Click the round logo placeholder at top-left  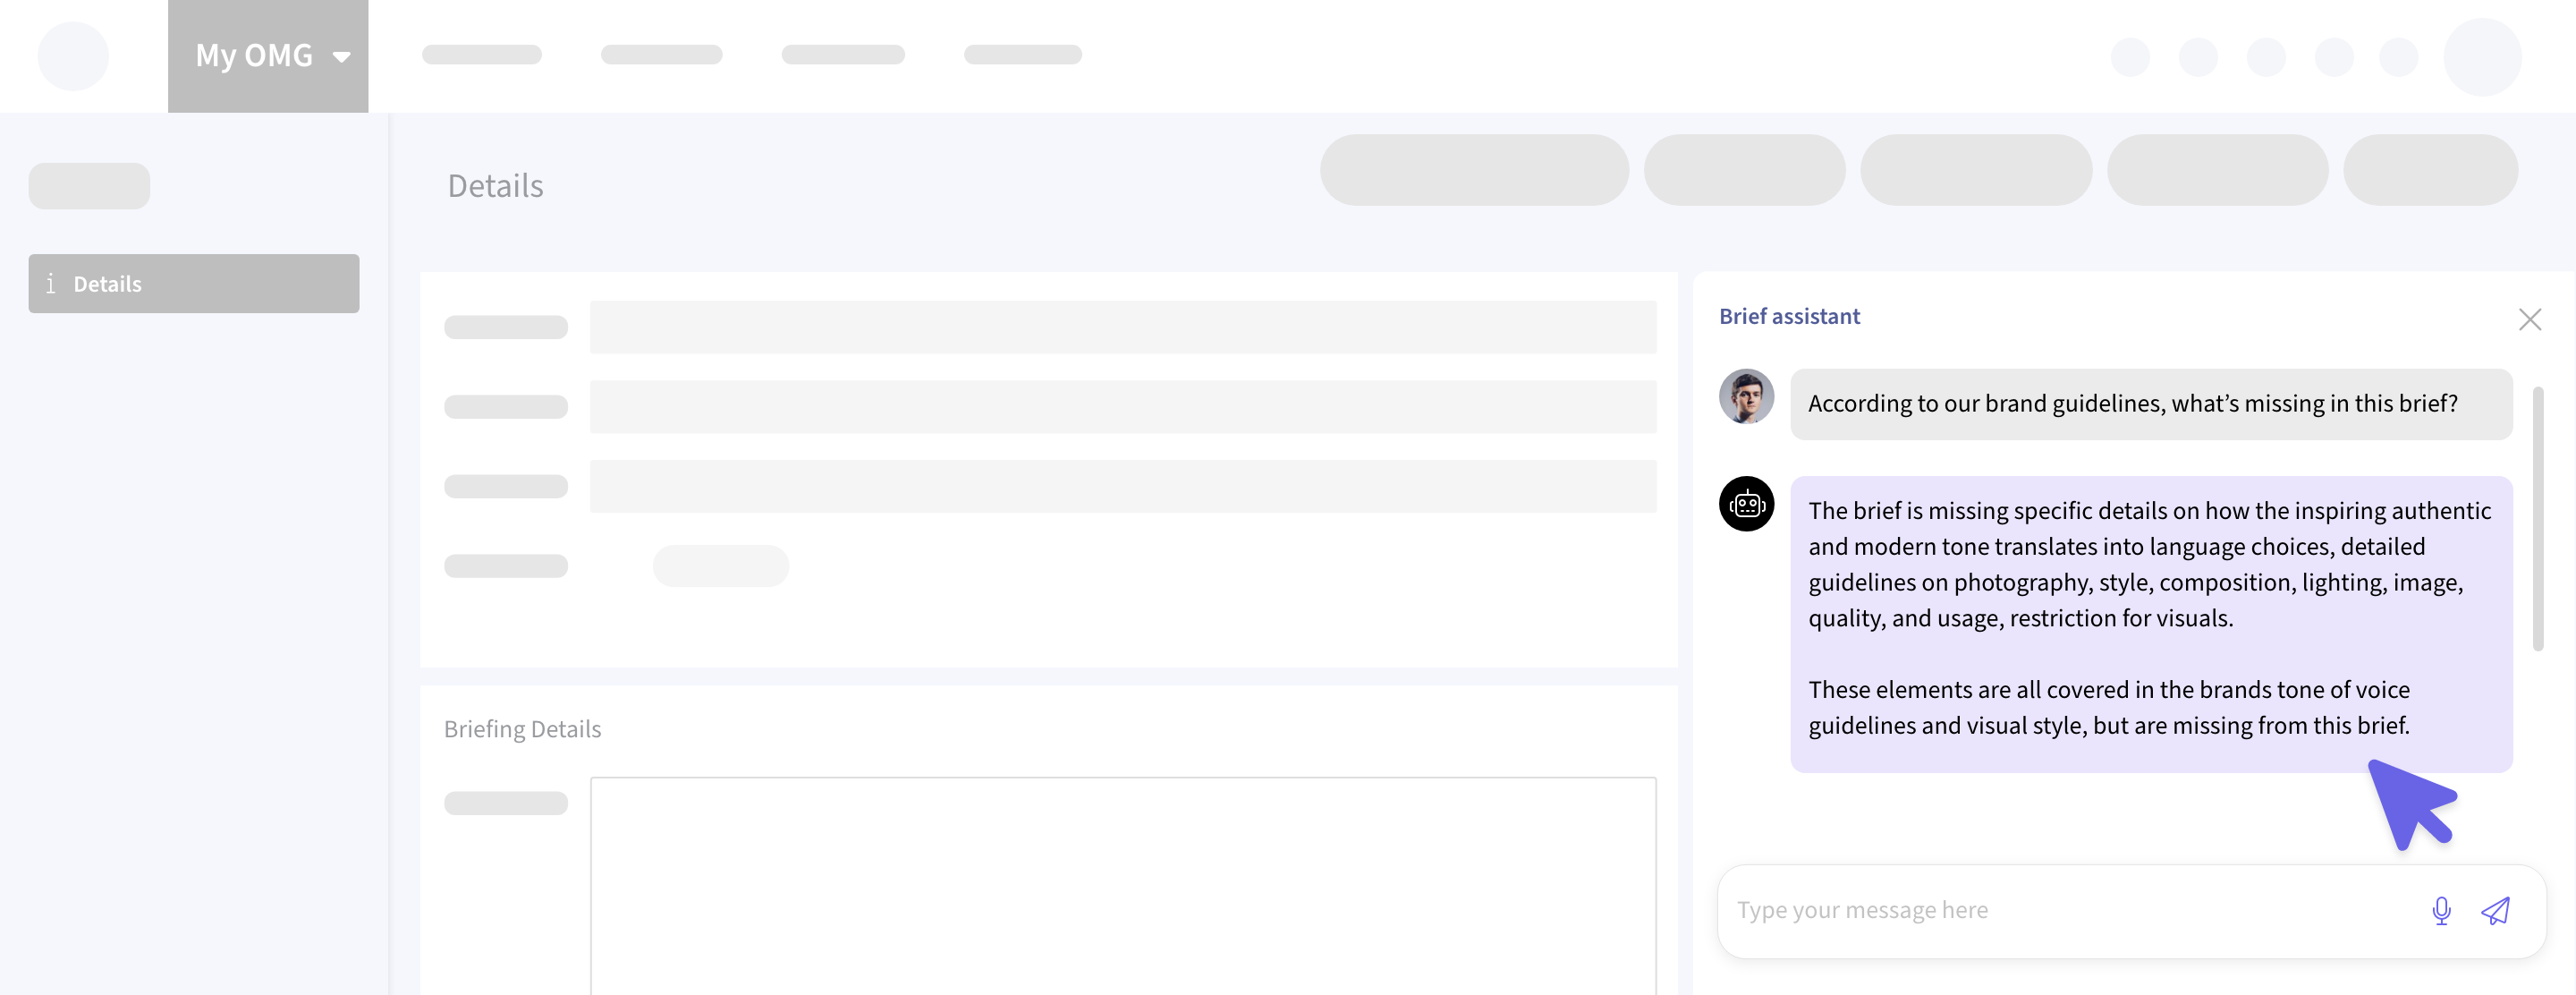(x=73, y=56)
